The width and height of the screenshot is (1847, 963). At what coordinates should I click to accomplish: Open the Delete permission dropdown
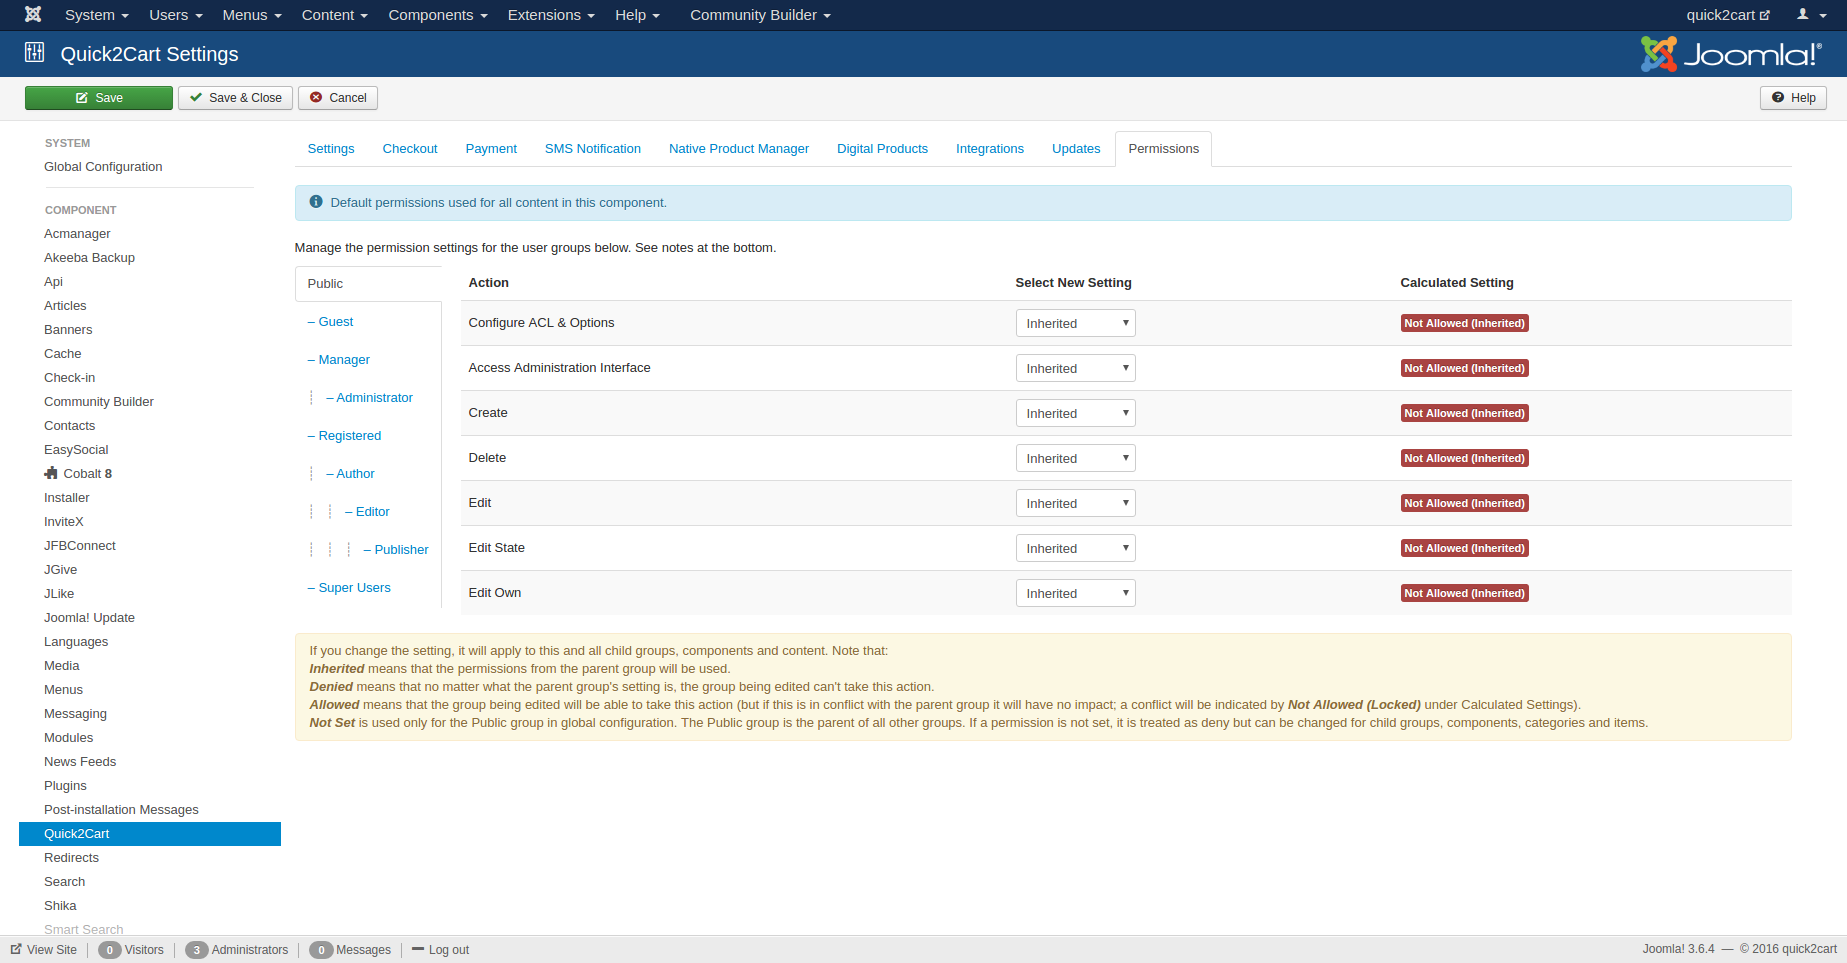[1075, 458]
